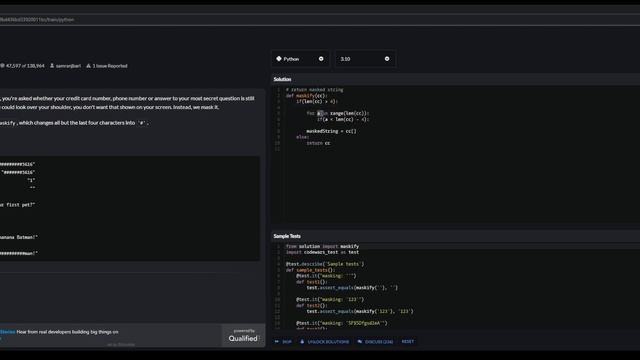Screen dimensions: 640x360
Task: Click the 'def sample_tests():' line
Action: pos(310,270)
